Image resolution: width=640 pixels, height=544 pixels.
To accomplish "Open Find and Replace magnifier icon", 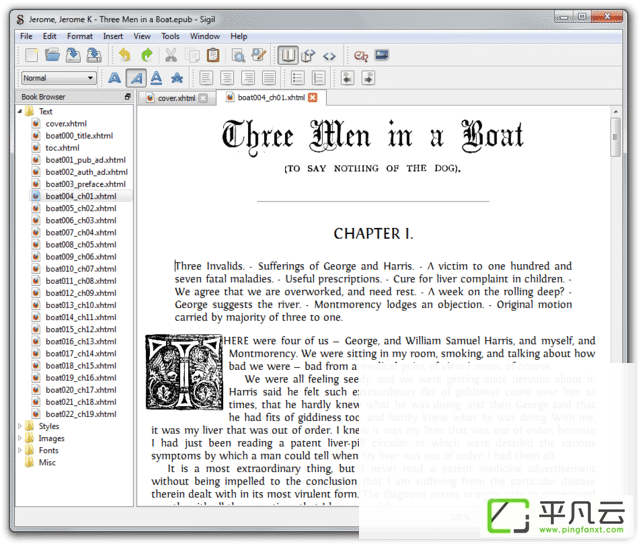I will [238, 55].
